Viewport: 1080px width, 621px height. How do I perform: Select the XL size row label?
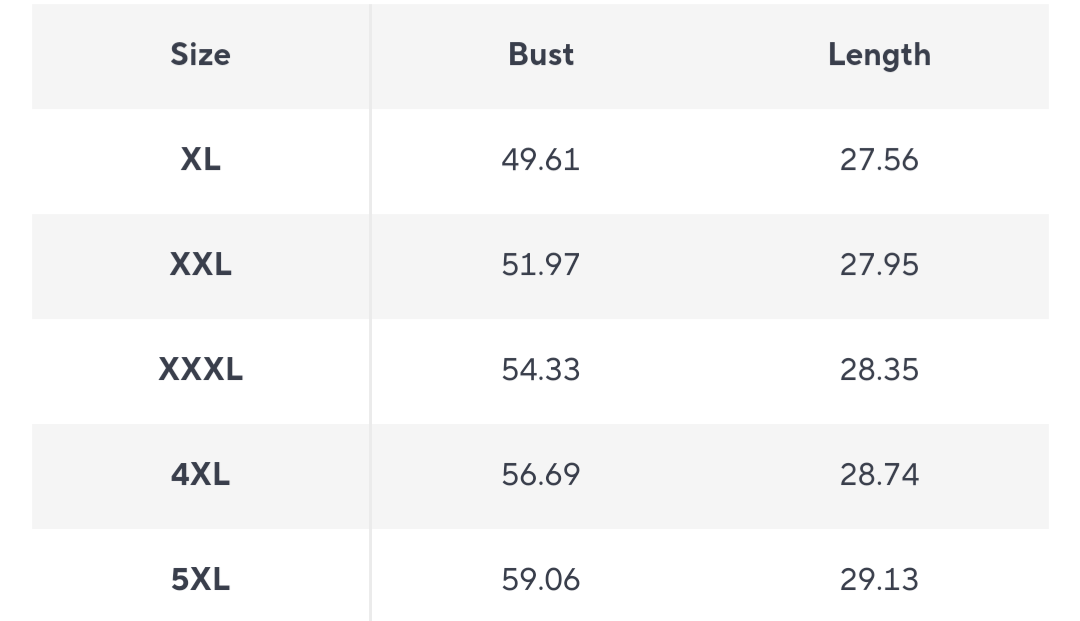click(x=200, y=160)
